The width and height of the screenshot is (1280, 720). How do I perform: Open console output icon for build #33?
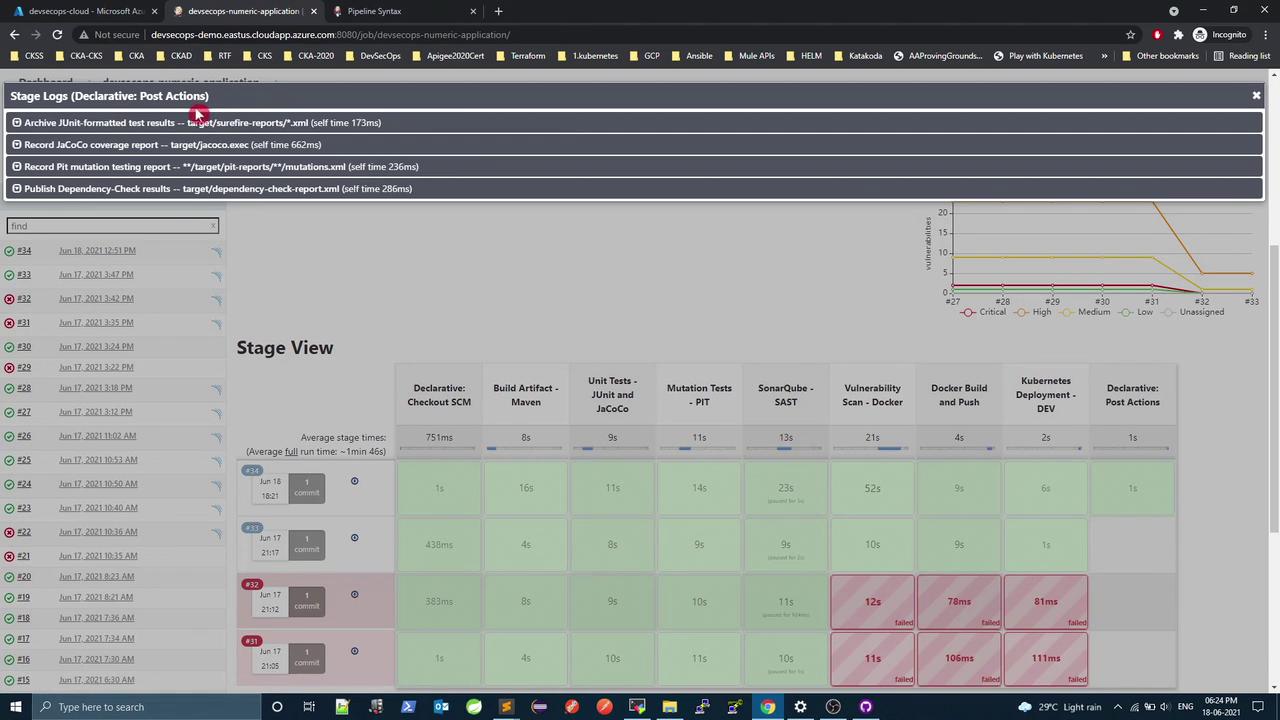216,275
